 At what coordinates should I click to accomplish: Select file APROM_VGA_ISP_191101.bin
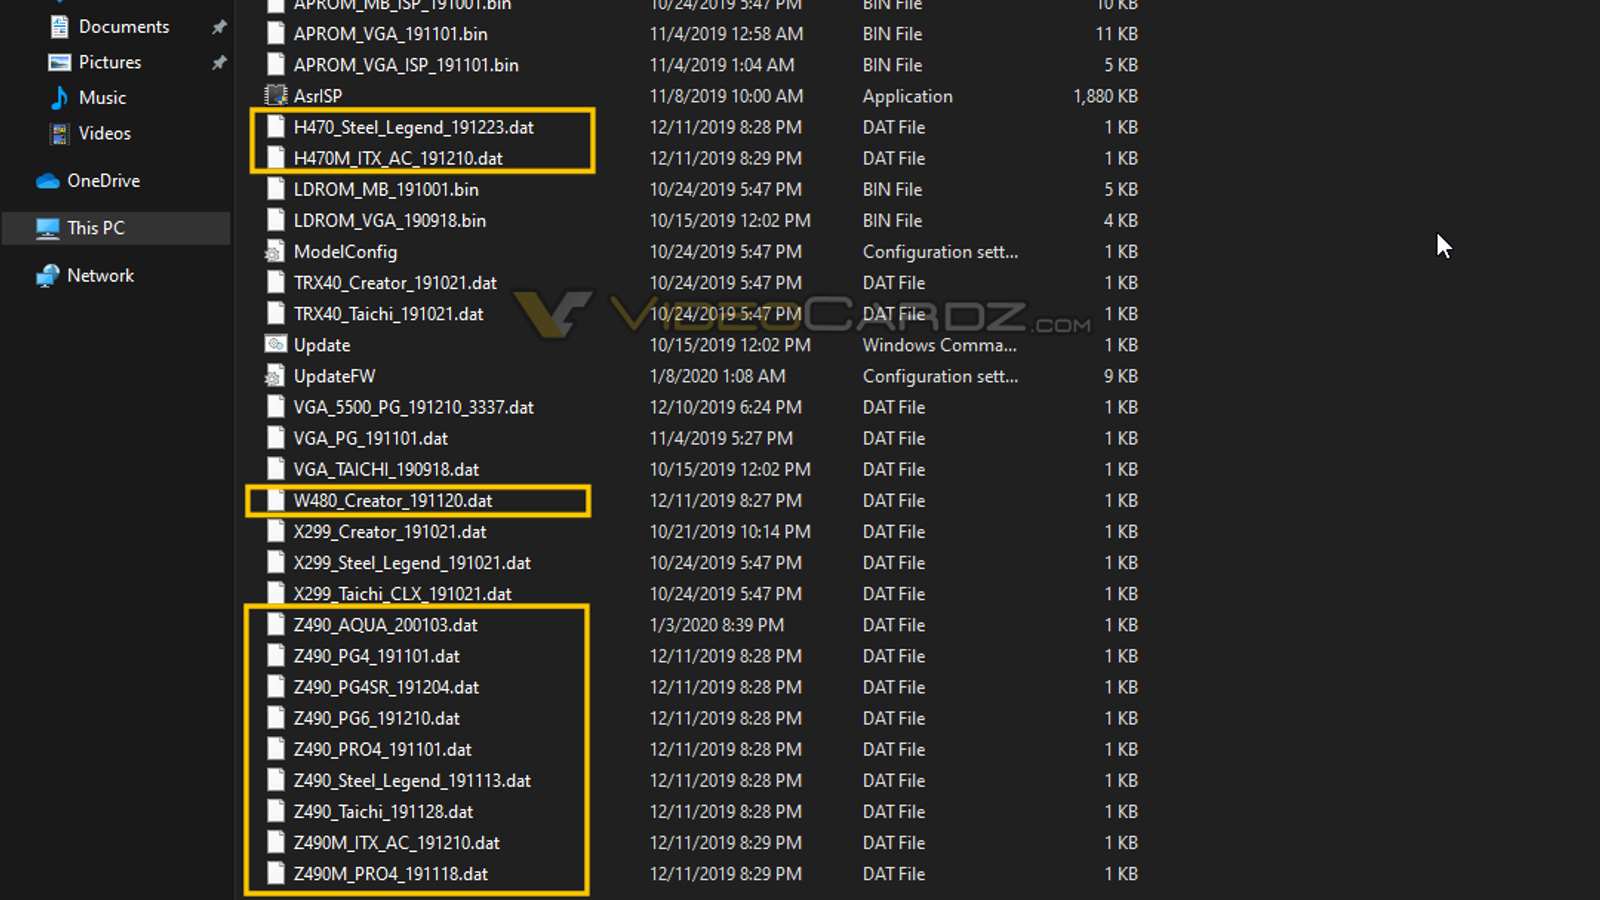click(406, 65)
